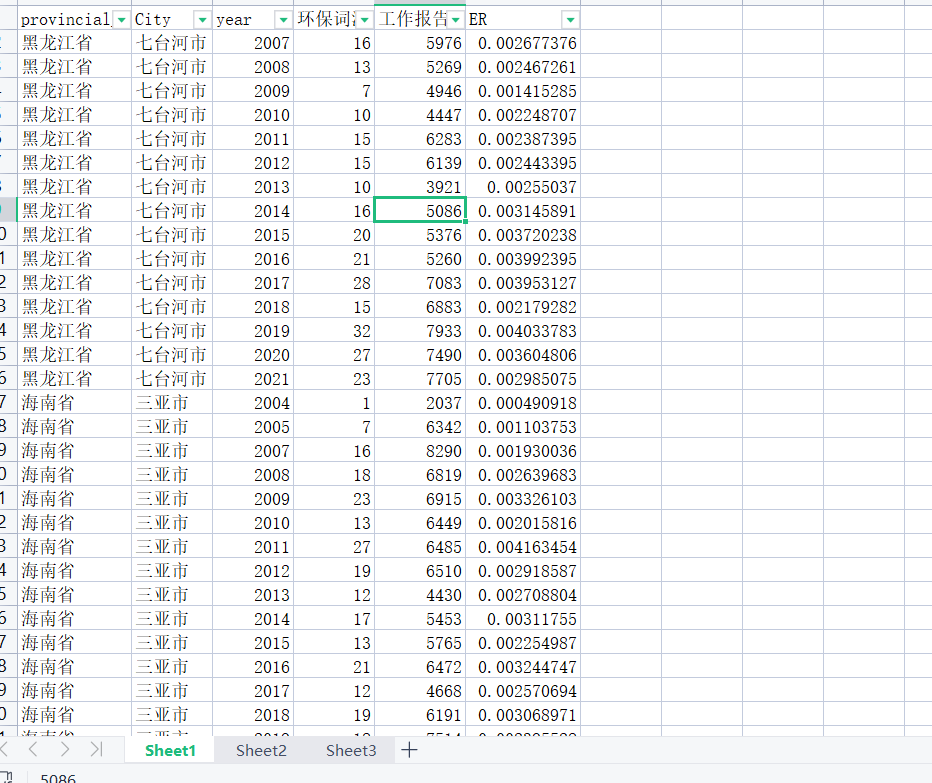Open the year column filter dropdown
The image size is (932, 783).
coord(283,20)
